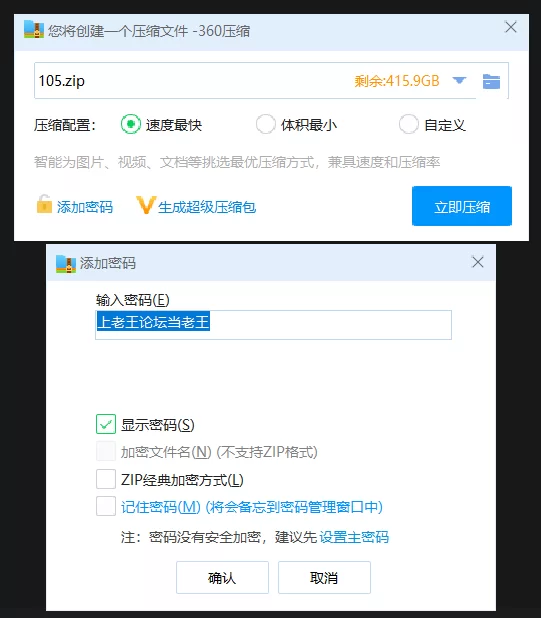Click the browse folder icon beside 105.zip
The image size is (541, 618).
(491, 81)
